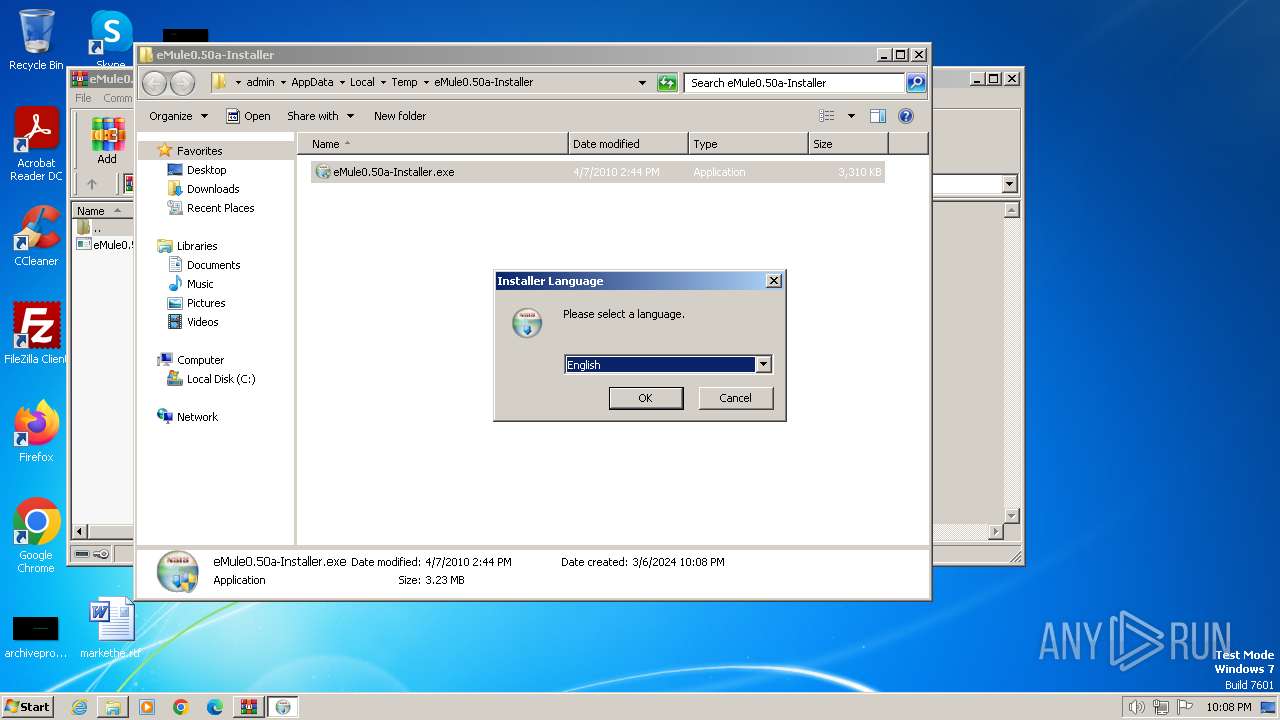Navigate to Temp breadcrumb

(x=404, y=82)
